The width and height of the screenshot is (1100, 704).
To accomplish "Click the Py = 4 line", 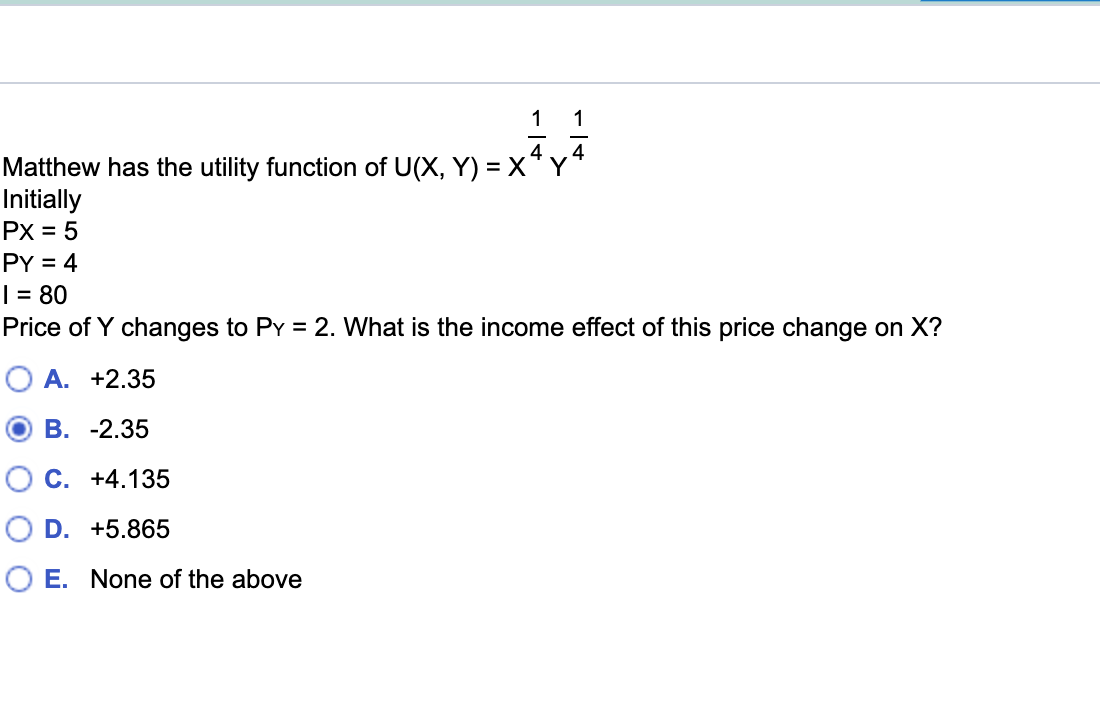I will coord(38,263).
